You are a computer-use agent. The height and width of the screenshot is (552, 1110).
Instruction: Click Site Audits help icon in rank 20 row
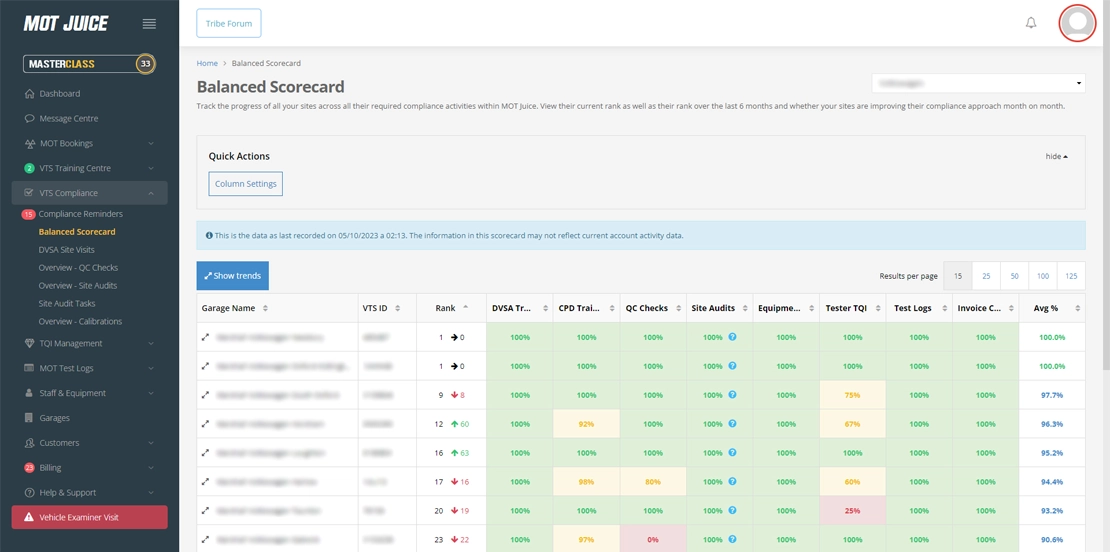[x=732, y=510]
